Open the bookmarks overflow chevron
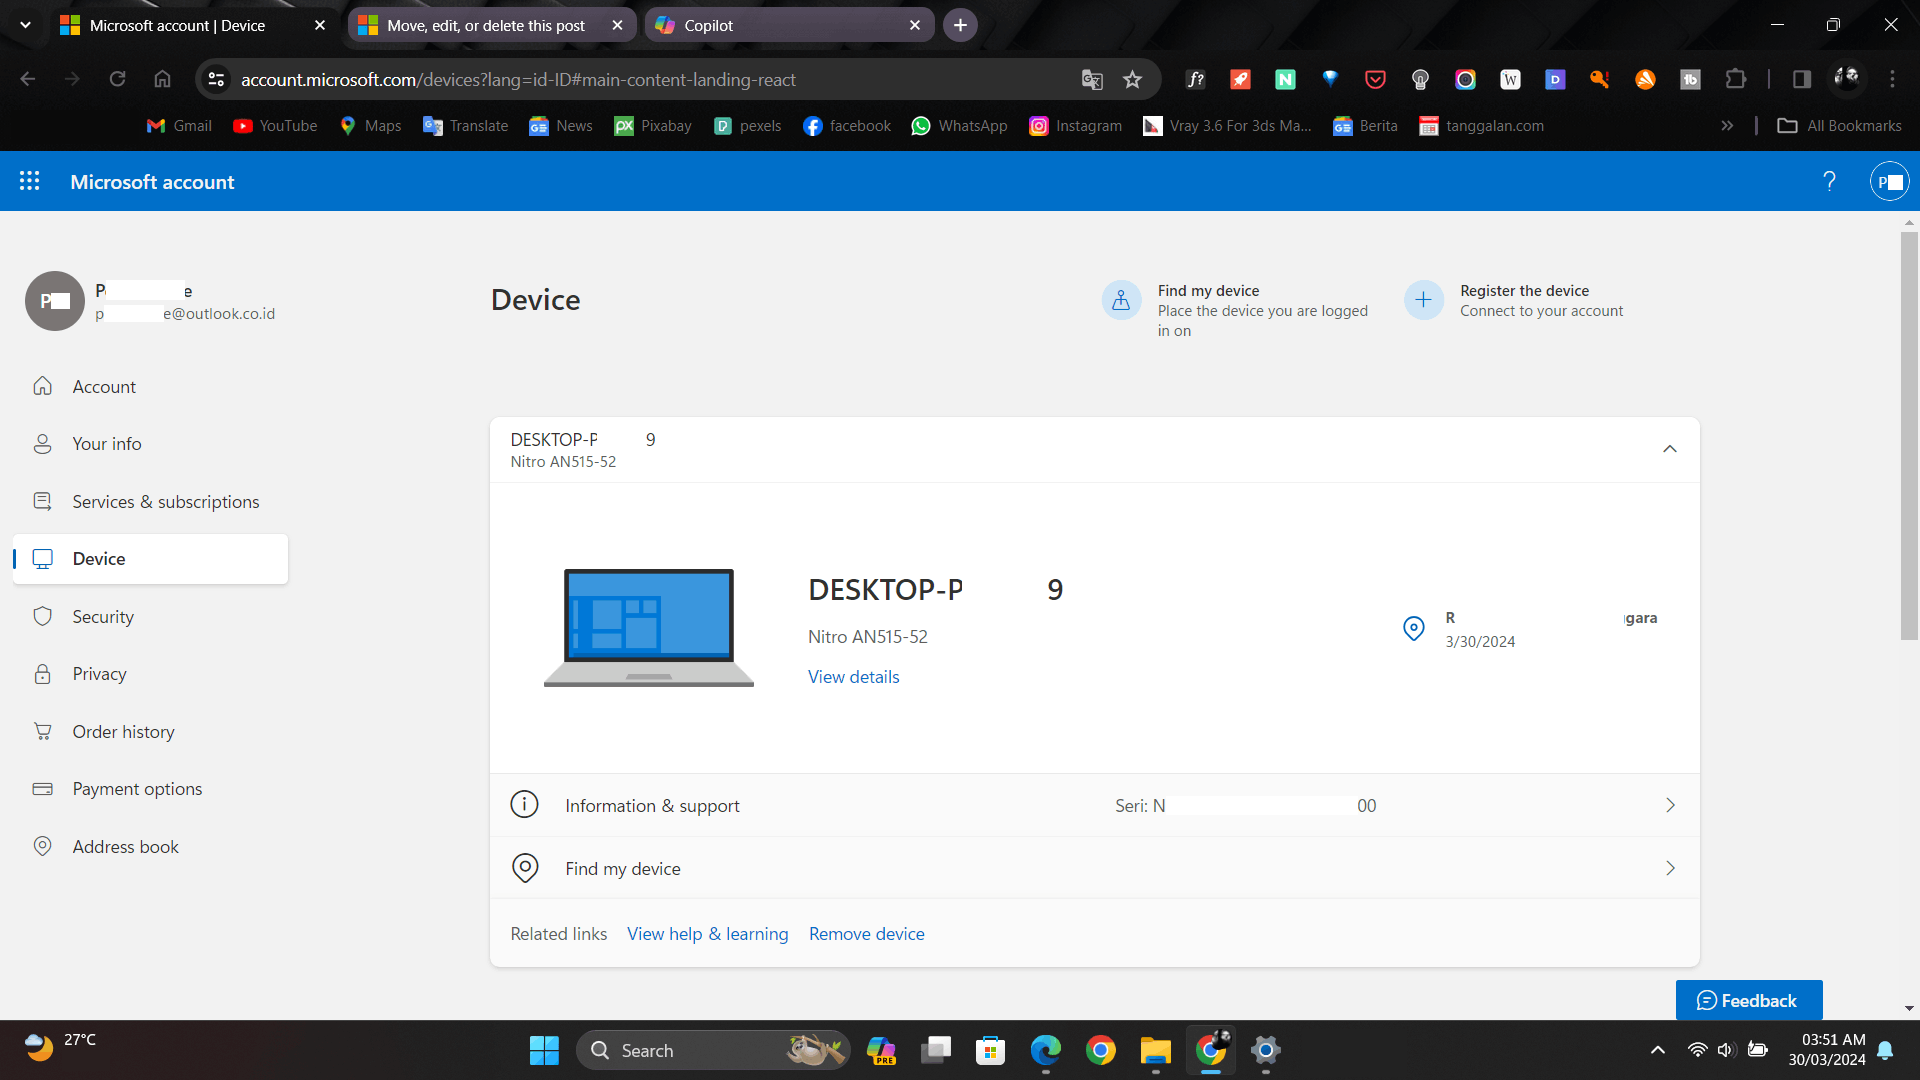The image size is (1920, 1080). point(1727,125)
